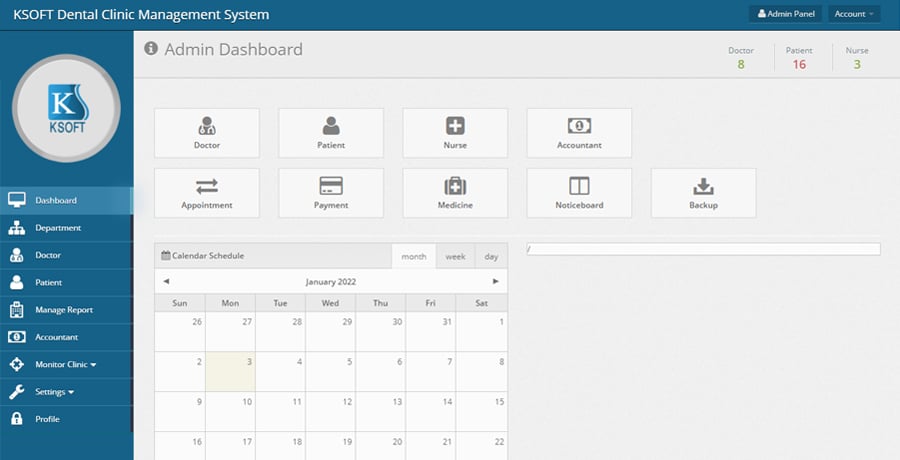Click the Admin Panel button
The width and height of the screenshot is (900, 460).
click(x=786, y=14)
